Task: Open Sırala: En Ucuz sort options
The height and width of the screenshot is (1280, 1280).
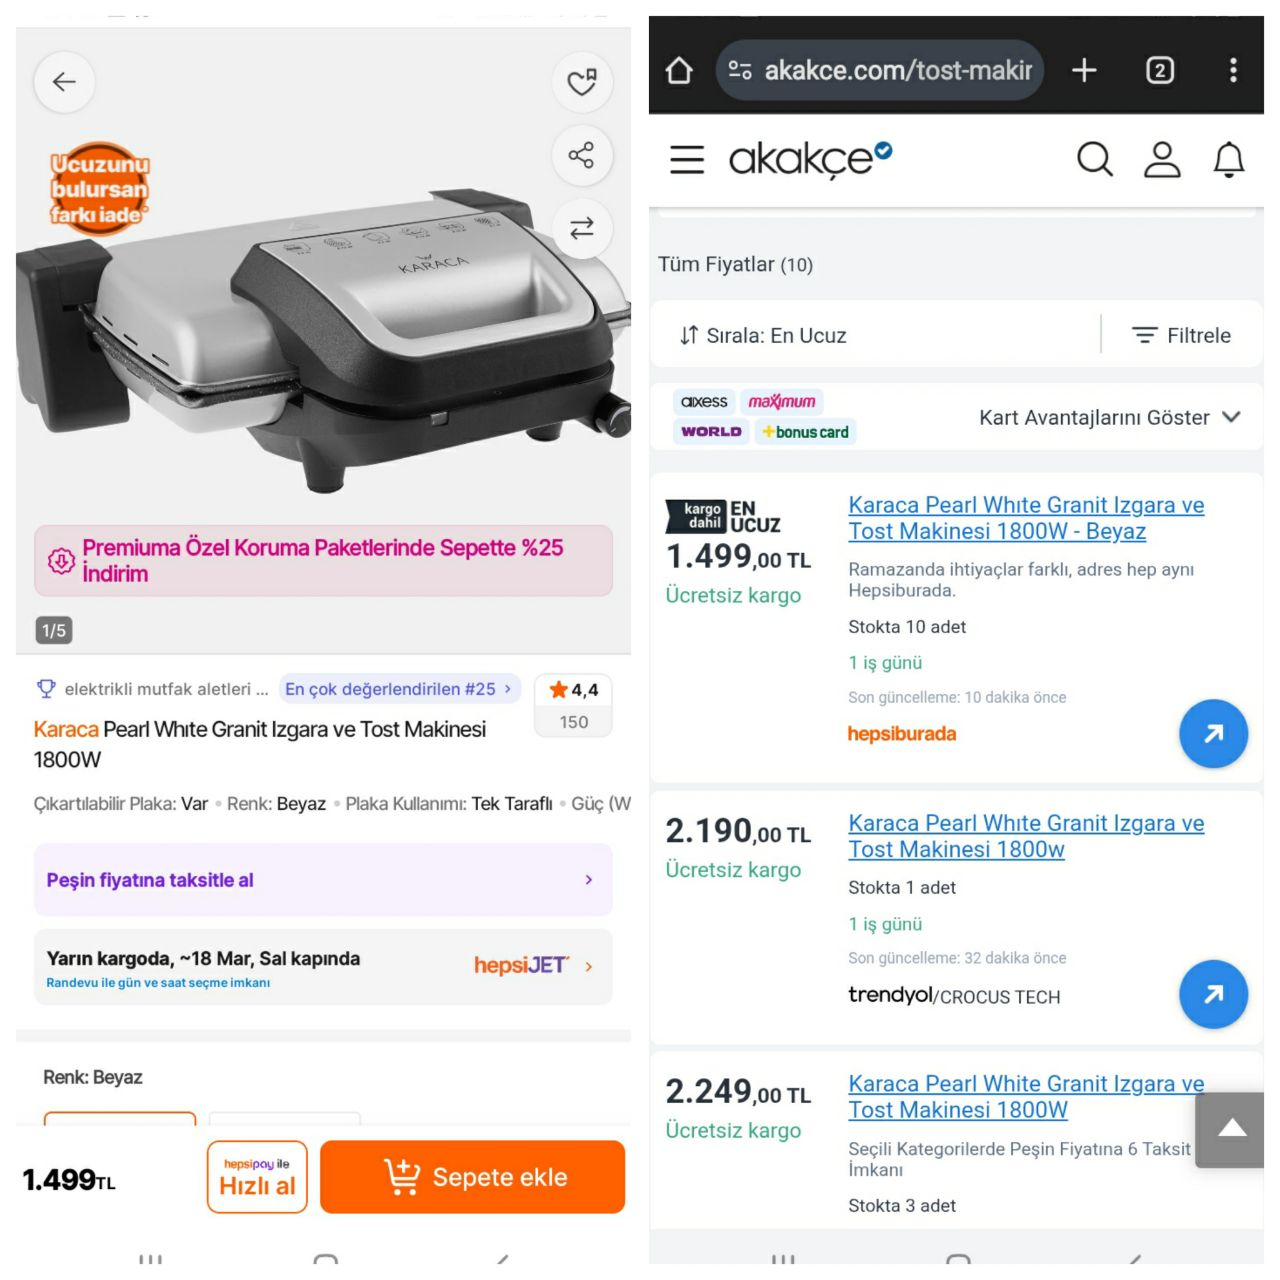Action: coord(763,336)
